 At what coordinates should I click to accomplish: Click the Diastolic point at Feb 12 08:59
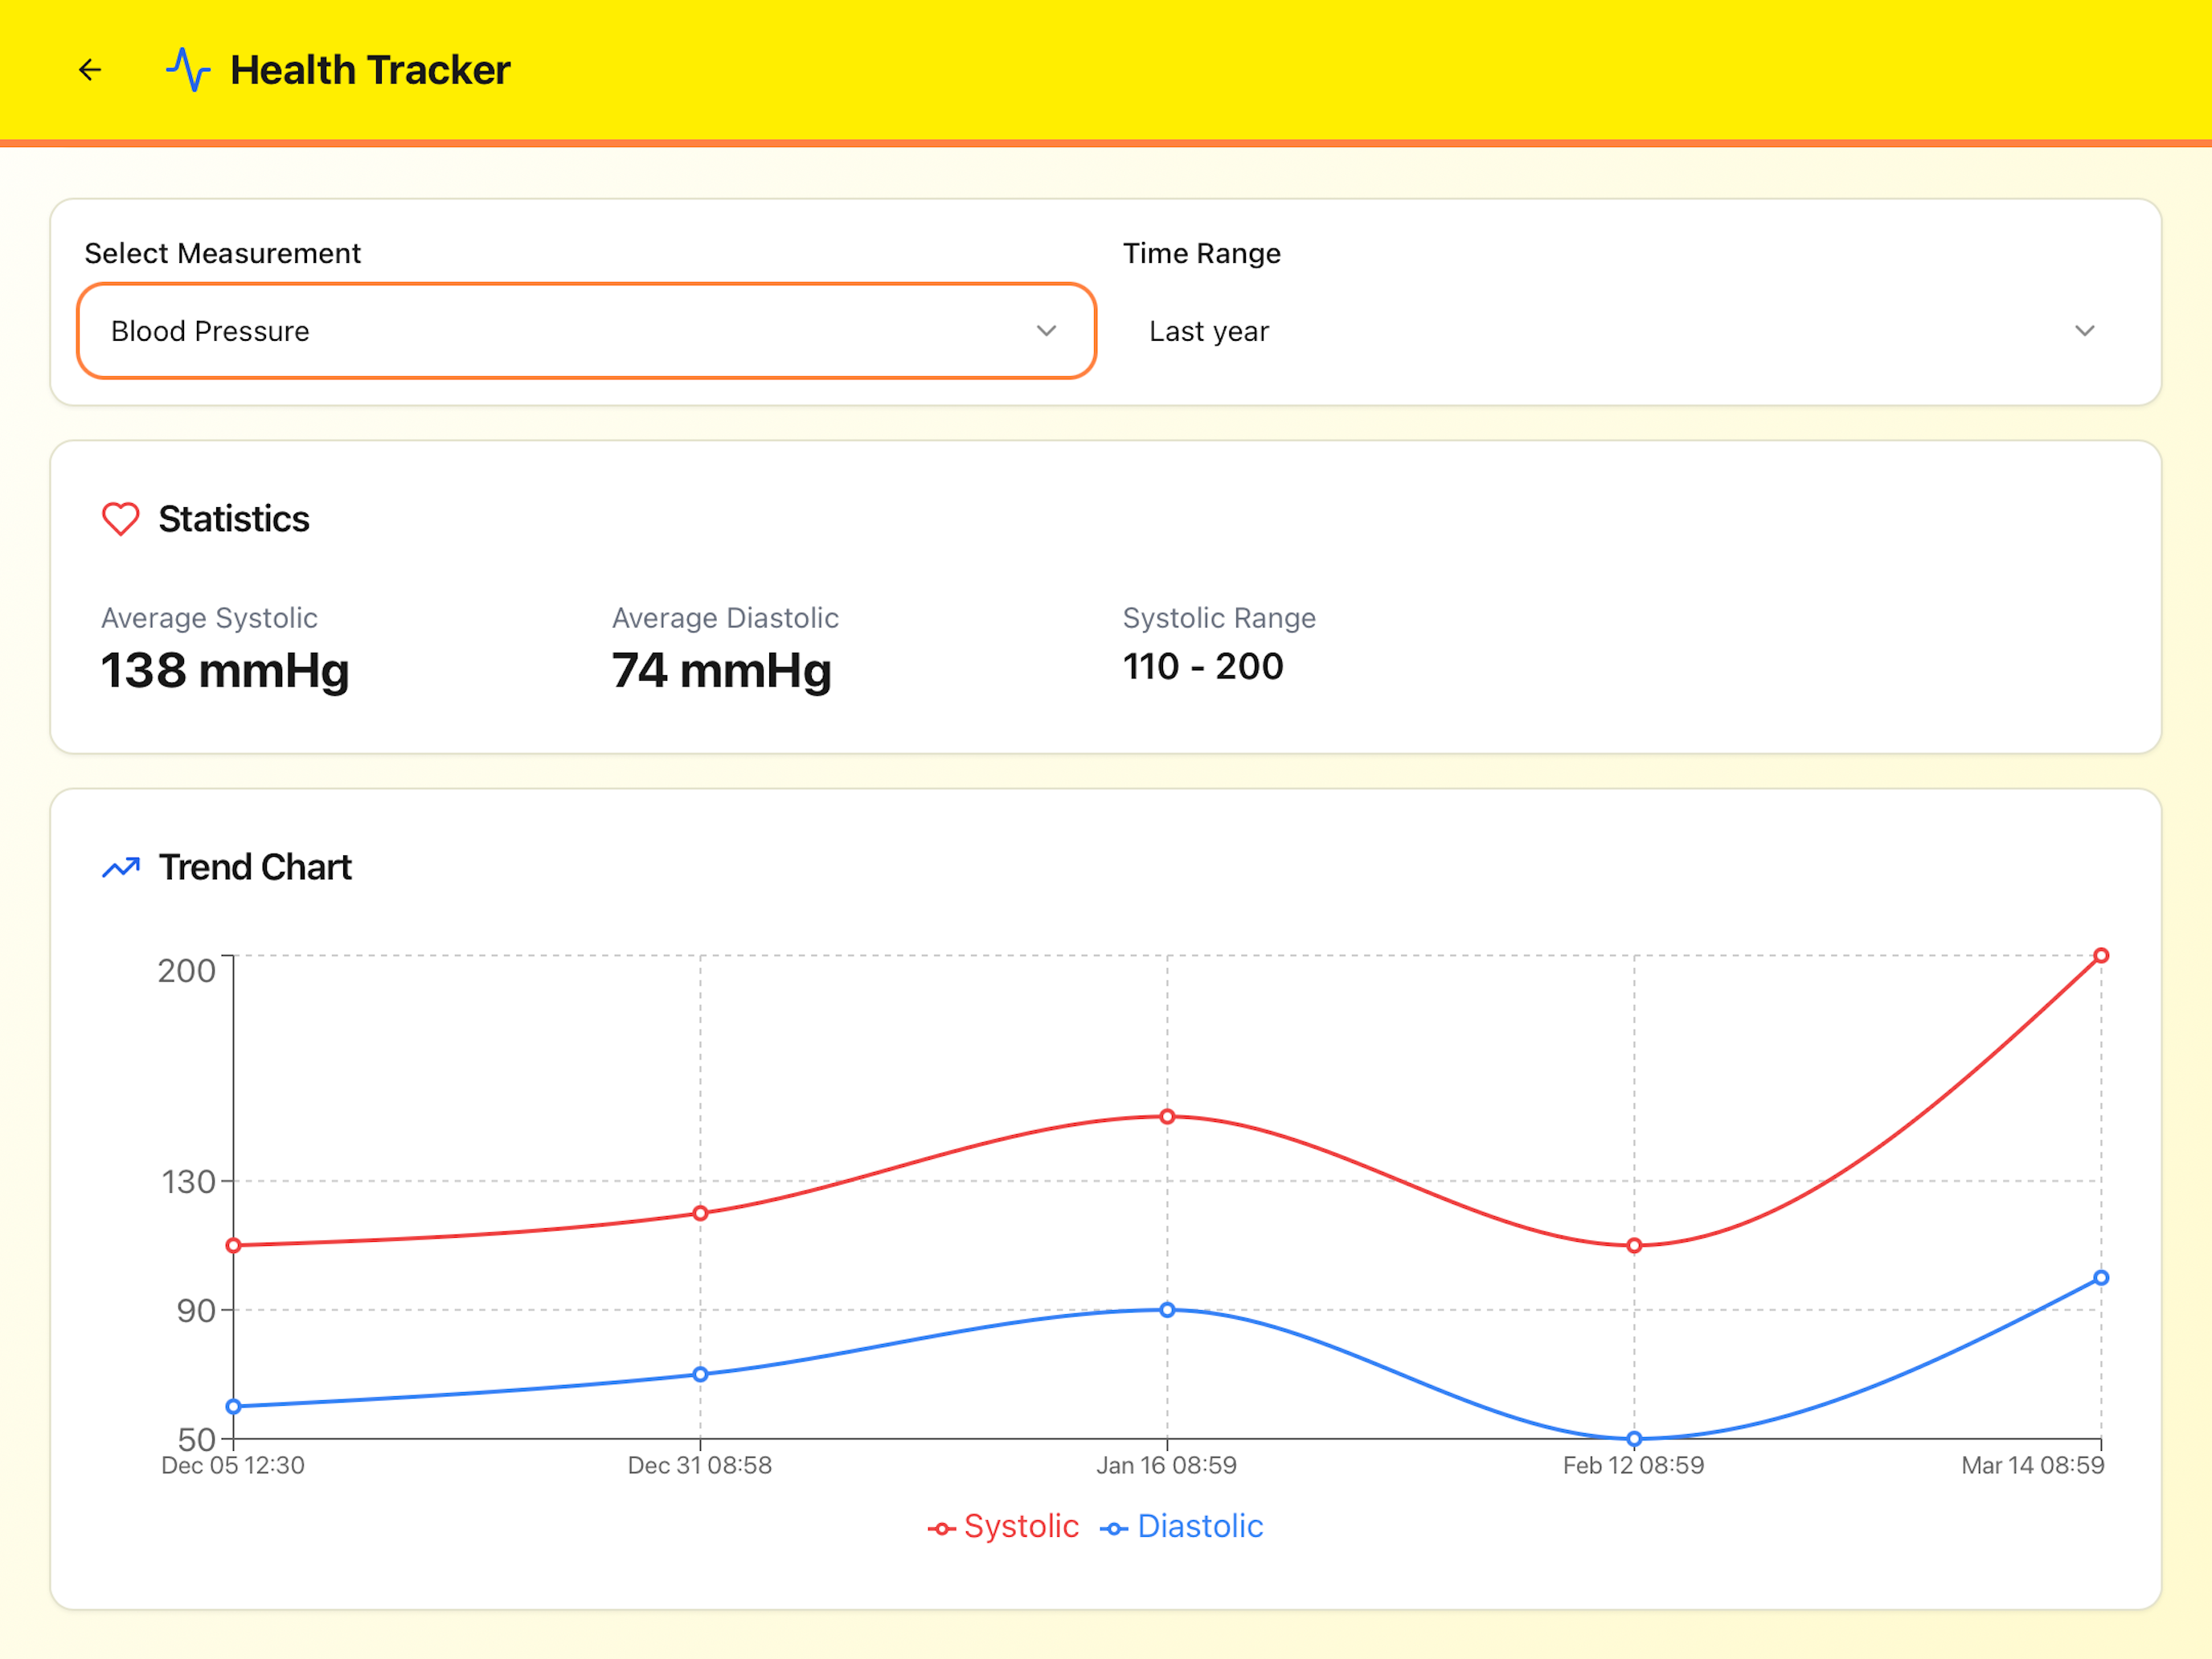click(1634, 1439)
